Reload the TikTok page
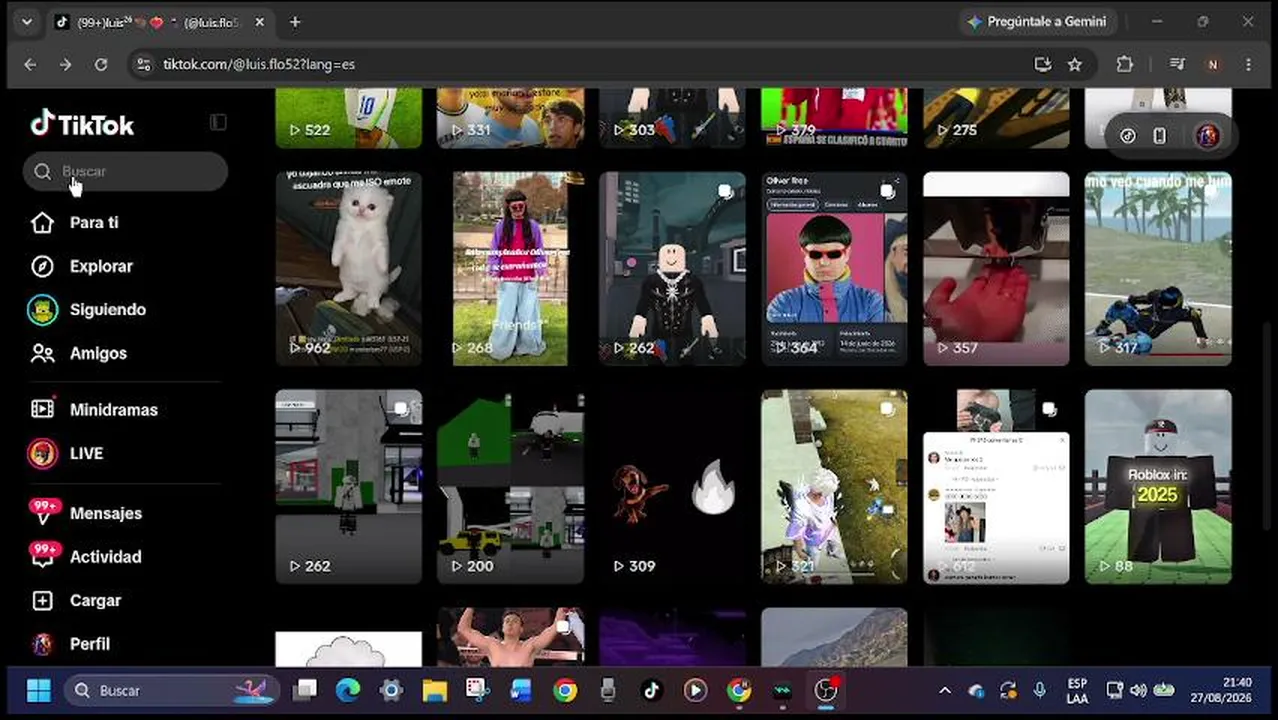Screen dimensions: 1278x720 pyautogui.click(x=101, y=64)
